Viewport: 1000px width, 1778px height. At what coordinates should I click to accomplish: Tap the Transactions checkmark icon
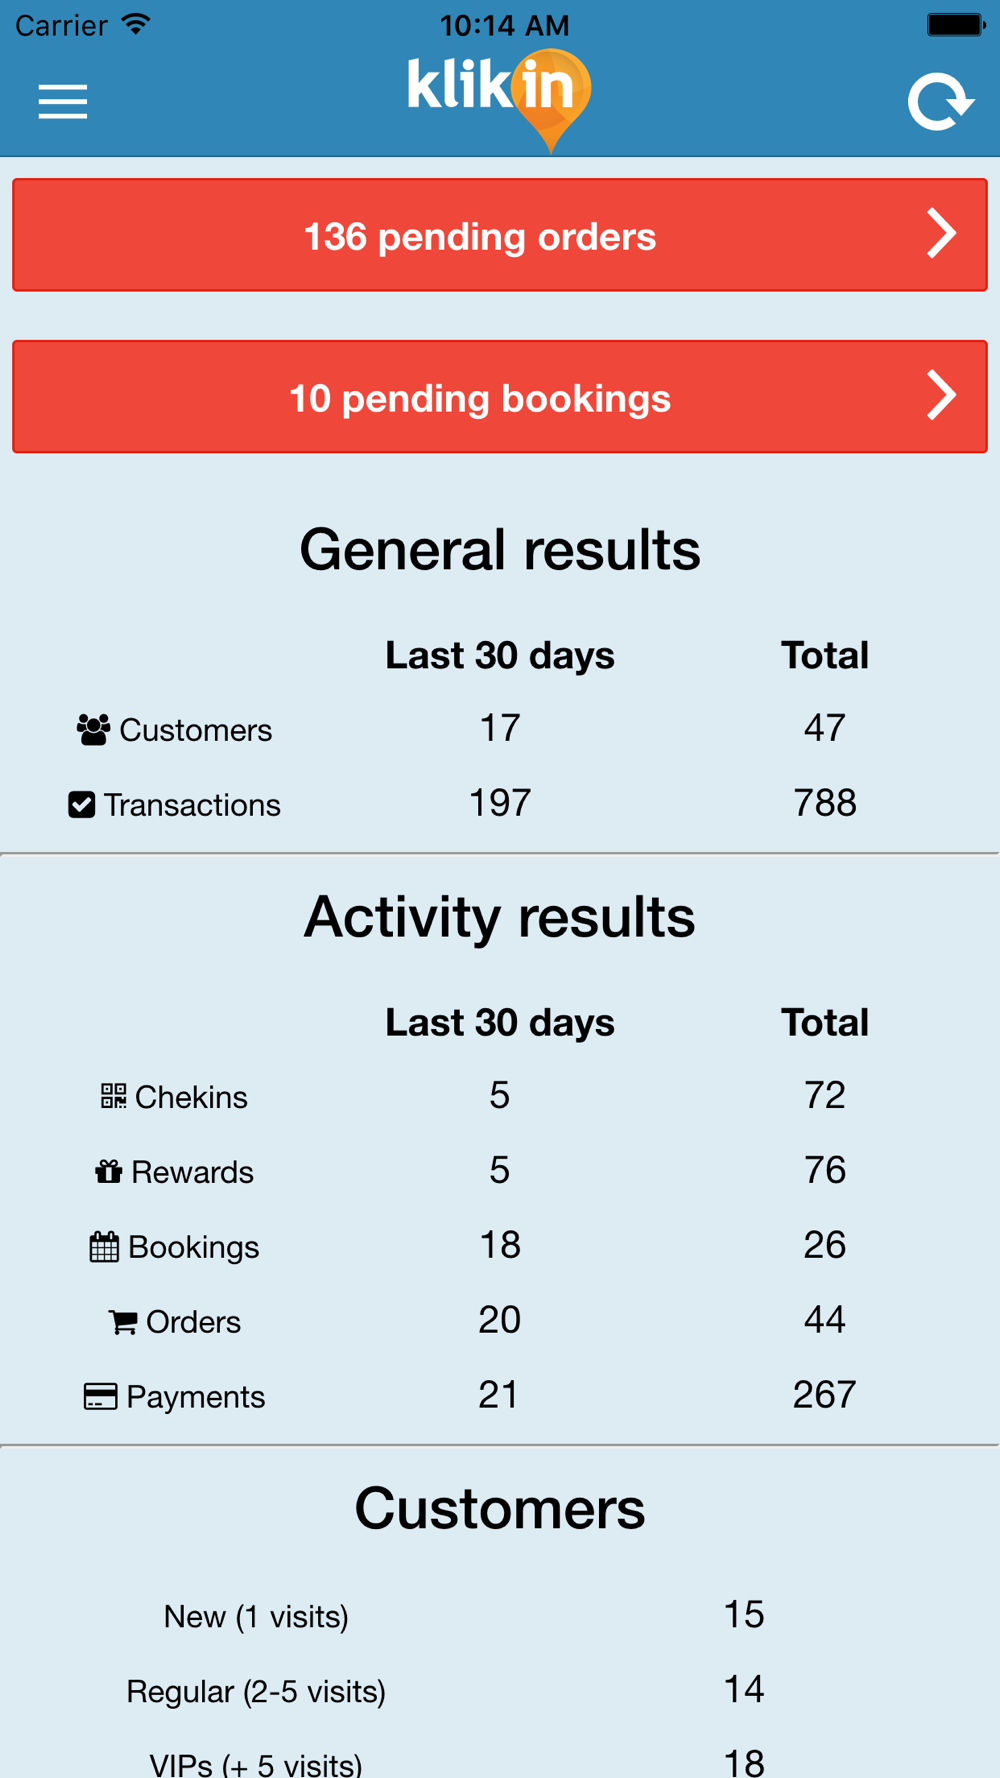pos(82,805)
